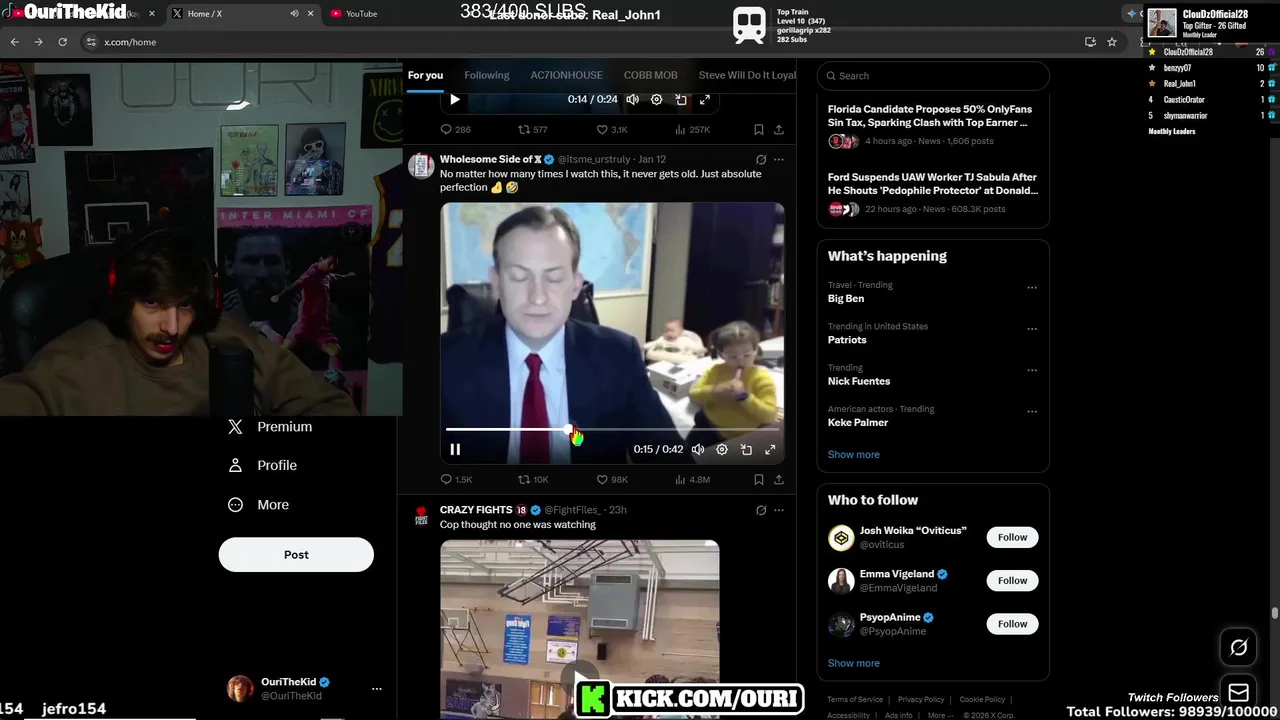This screenshot has width=1280, height=720.
Task: Like the Wholesome Side post (98K)
Action: pos(612,479)
